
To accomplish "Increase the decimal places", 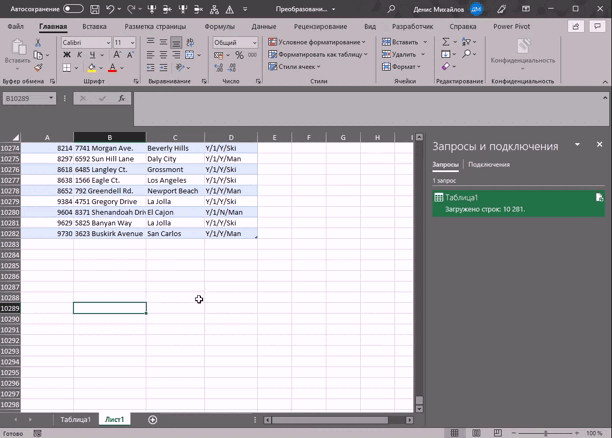I will (219, 68).
